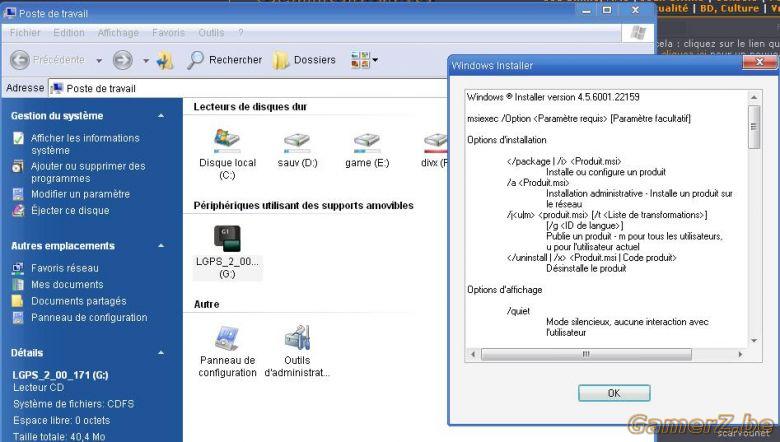This screenshot has height=442, width=780.
Task: Click the Poste de travail title bar icon
Action: point(9,12)
